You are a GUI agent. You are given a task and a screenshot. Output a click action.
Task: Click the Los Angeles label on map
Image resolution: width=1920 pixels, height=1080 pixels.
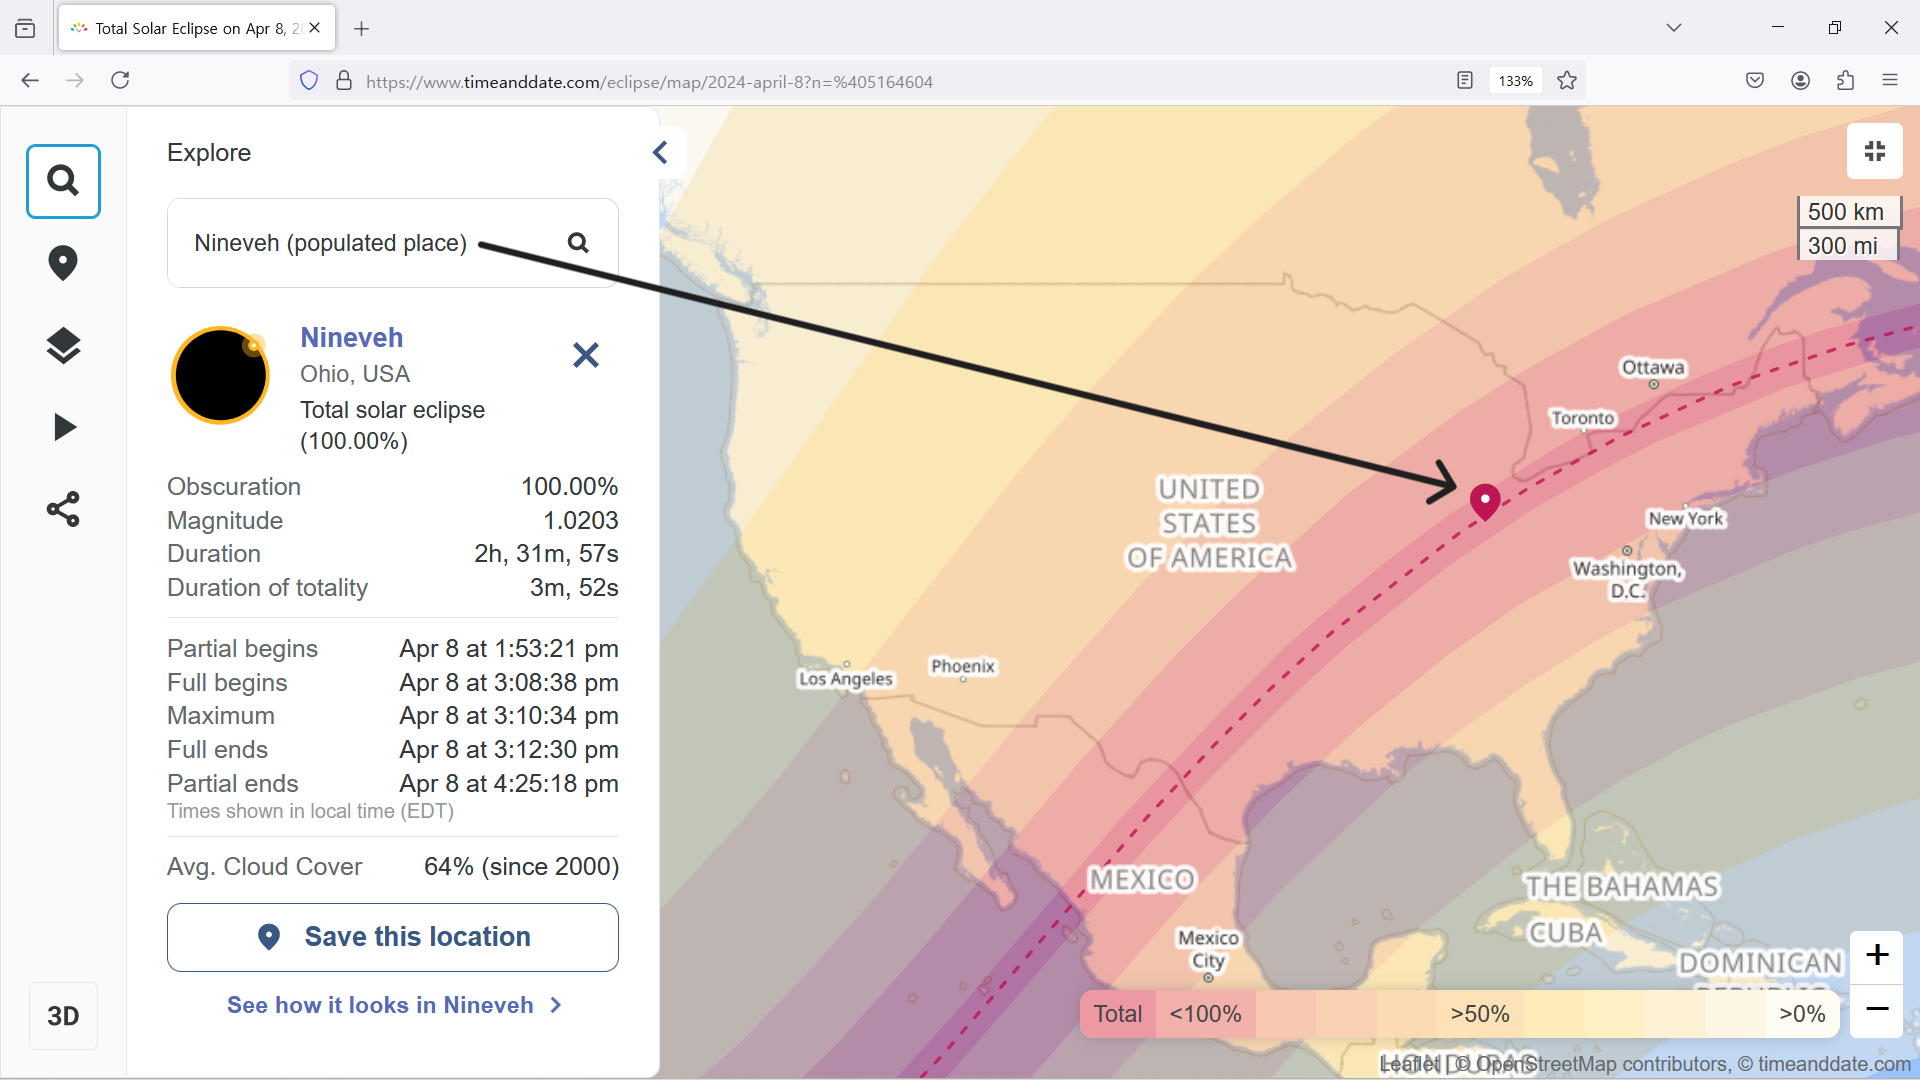coord(845,678)
